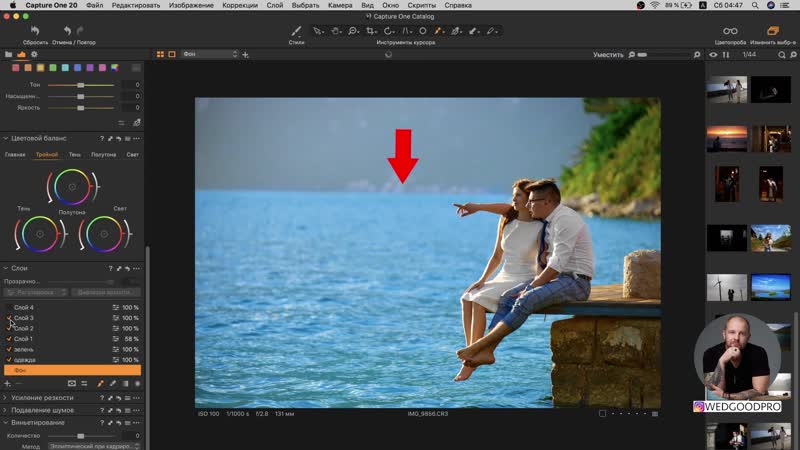Click the Redo arrow in toolbar
Screen dimensions: 800x450
coord(80,31)
